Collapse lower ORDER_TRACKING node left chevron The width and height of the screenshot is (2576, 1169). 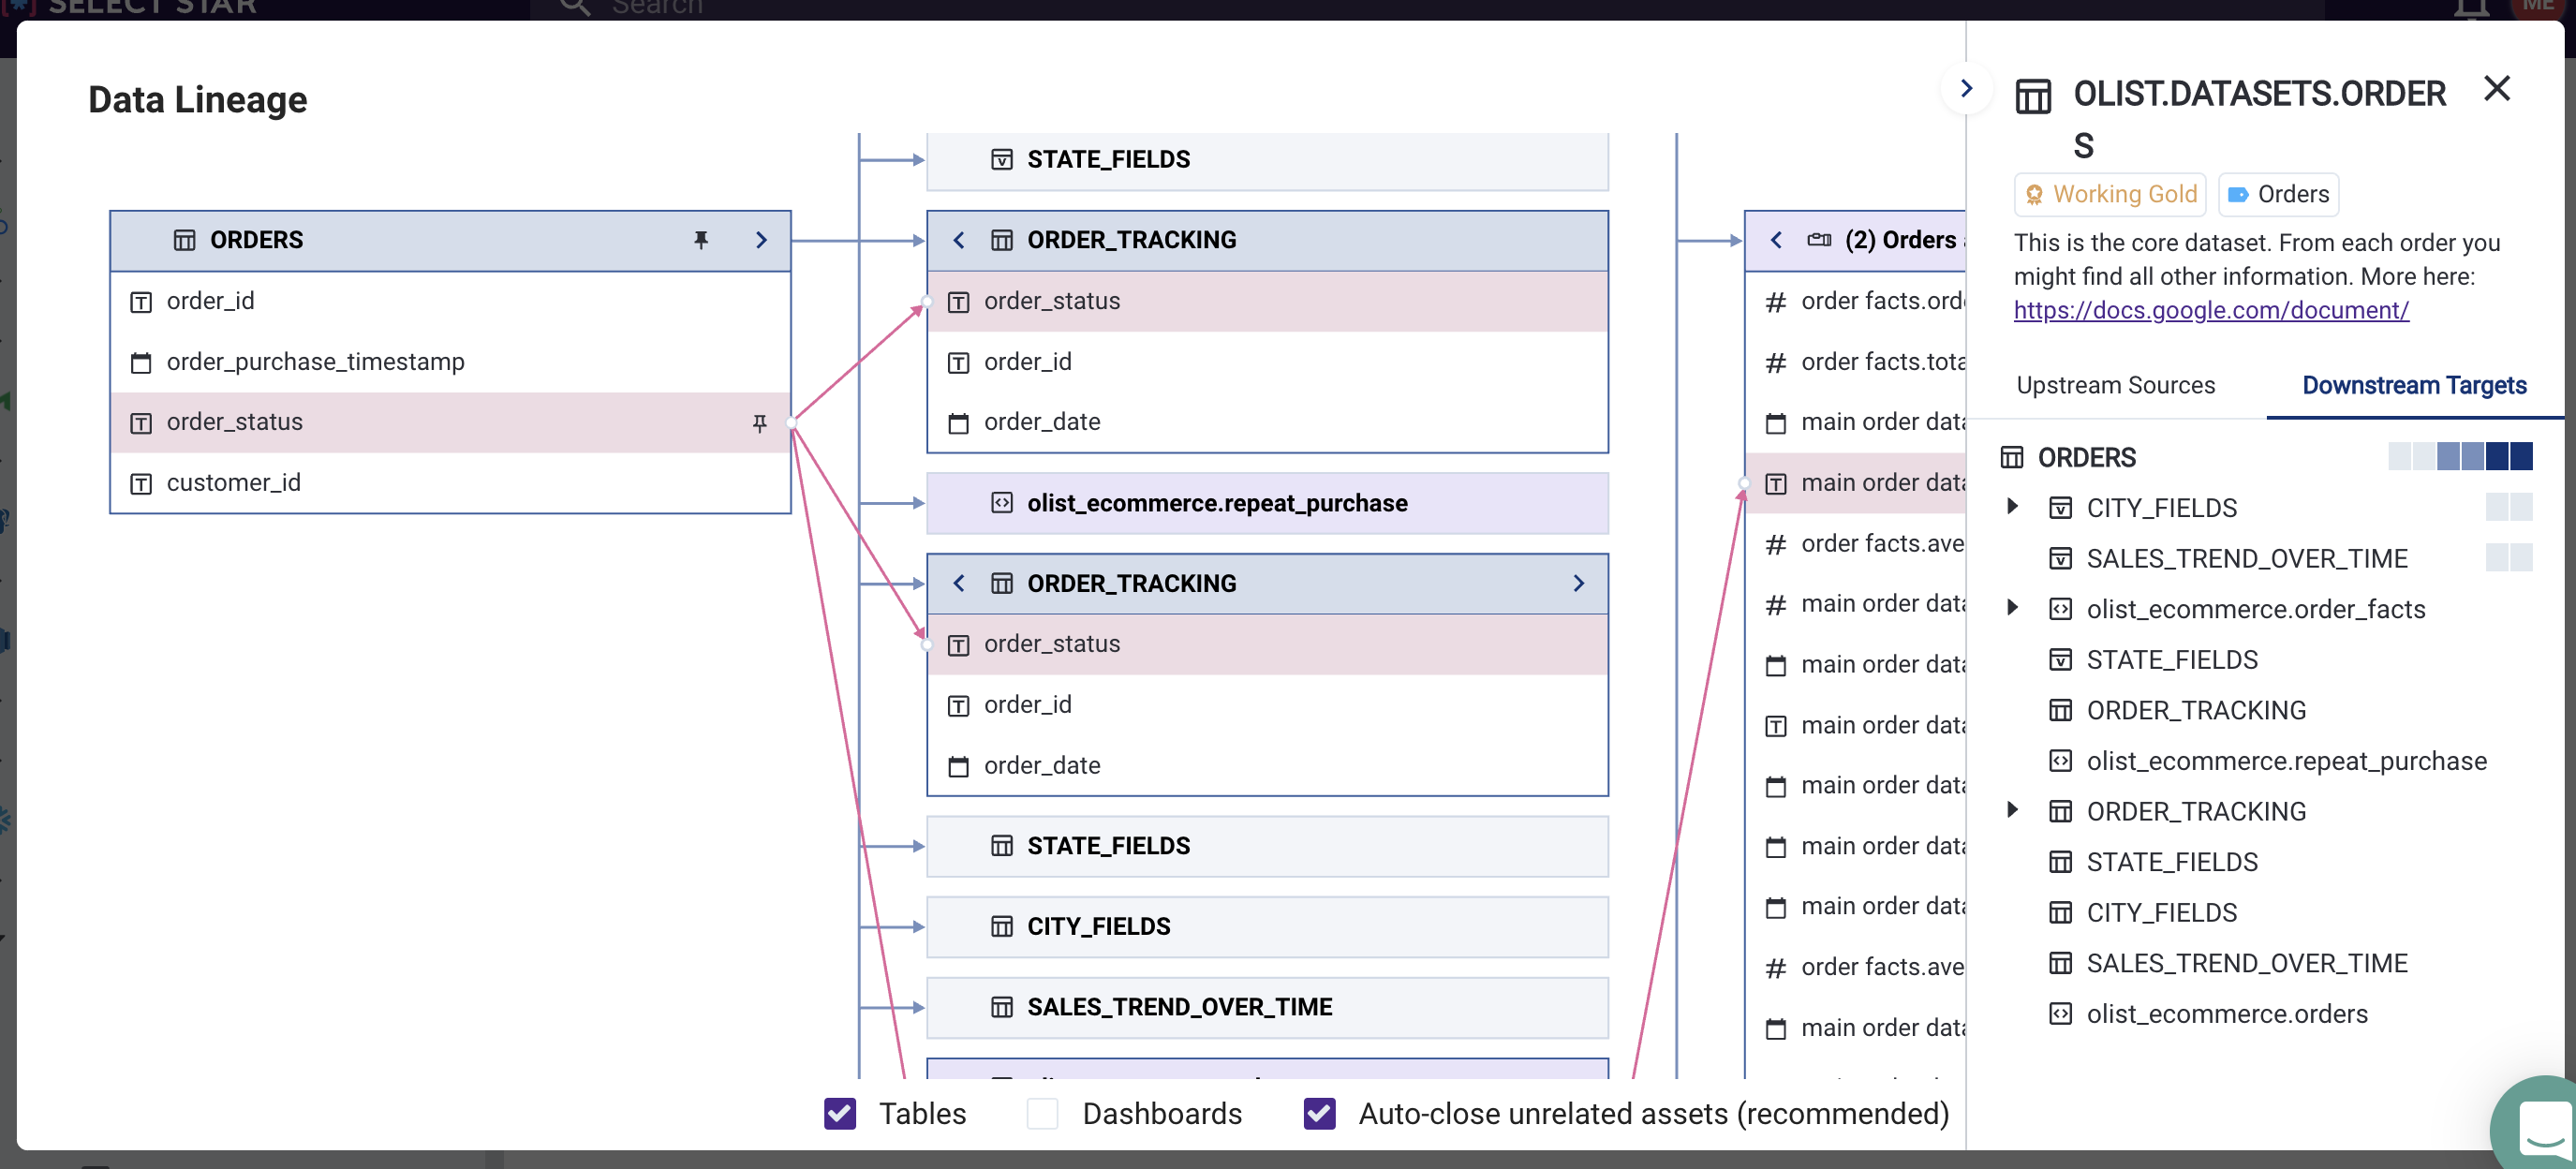959,583
